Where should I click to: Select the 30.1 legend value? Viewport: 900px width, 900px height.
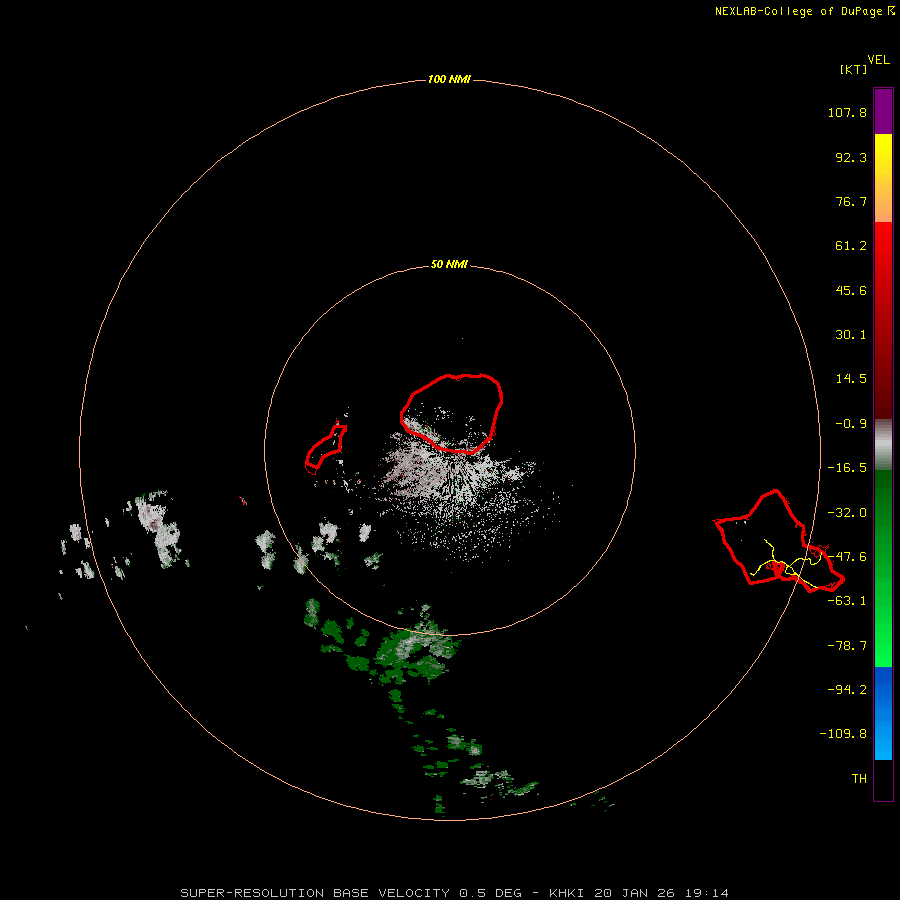851,335
